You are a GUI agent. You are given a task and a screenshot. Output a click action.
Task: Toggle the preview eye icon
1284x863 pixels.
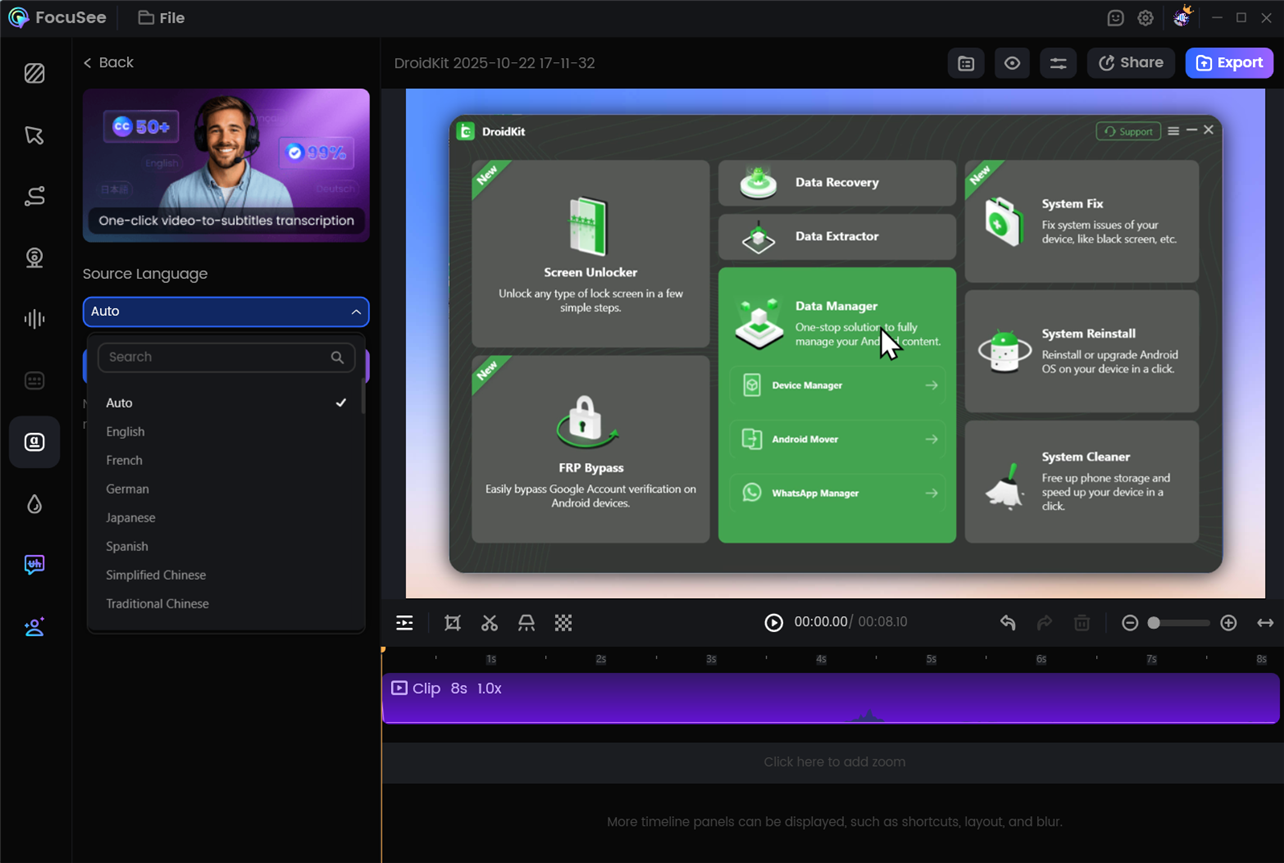(x=1012, y=63)
